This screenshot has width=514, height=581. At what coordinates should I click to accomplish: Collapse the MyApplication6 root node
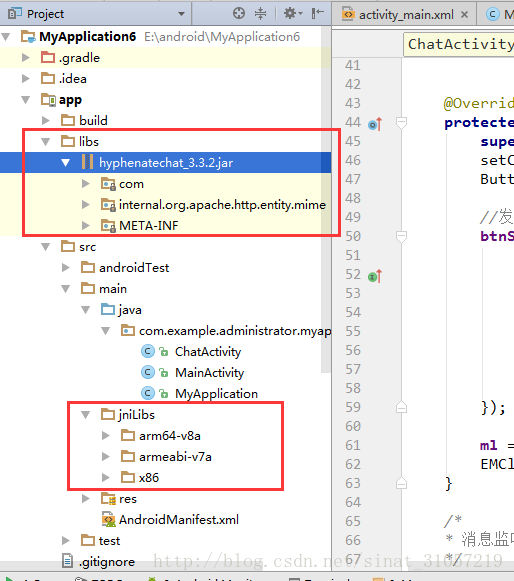[6, 37]
